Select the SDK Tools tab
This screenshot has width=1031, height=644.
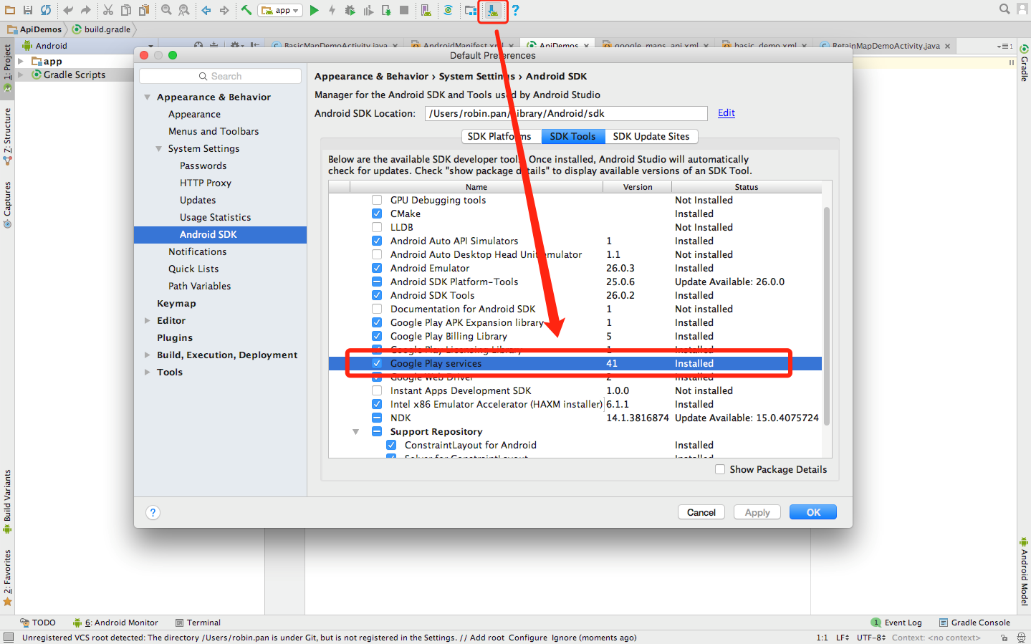pos(573,136)
